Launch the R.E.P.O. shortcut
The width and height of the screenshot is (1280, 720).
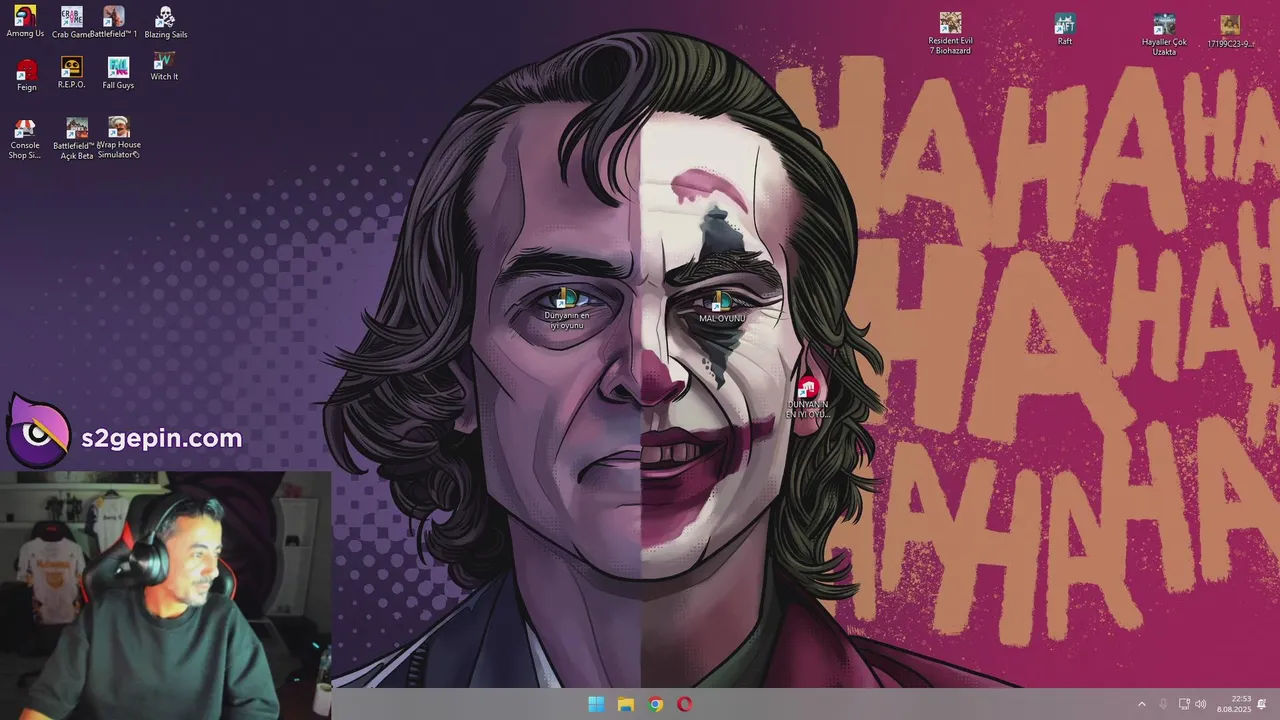tap(71, 73)
